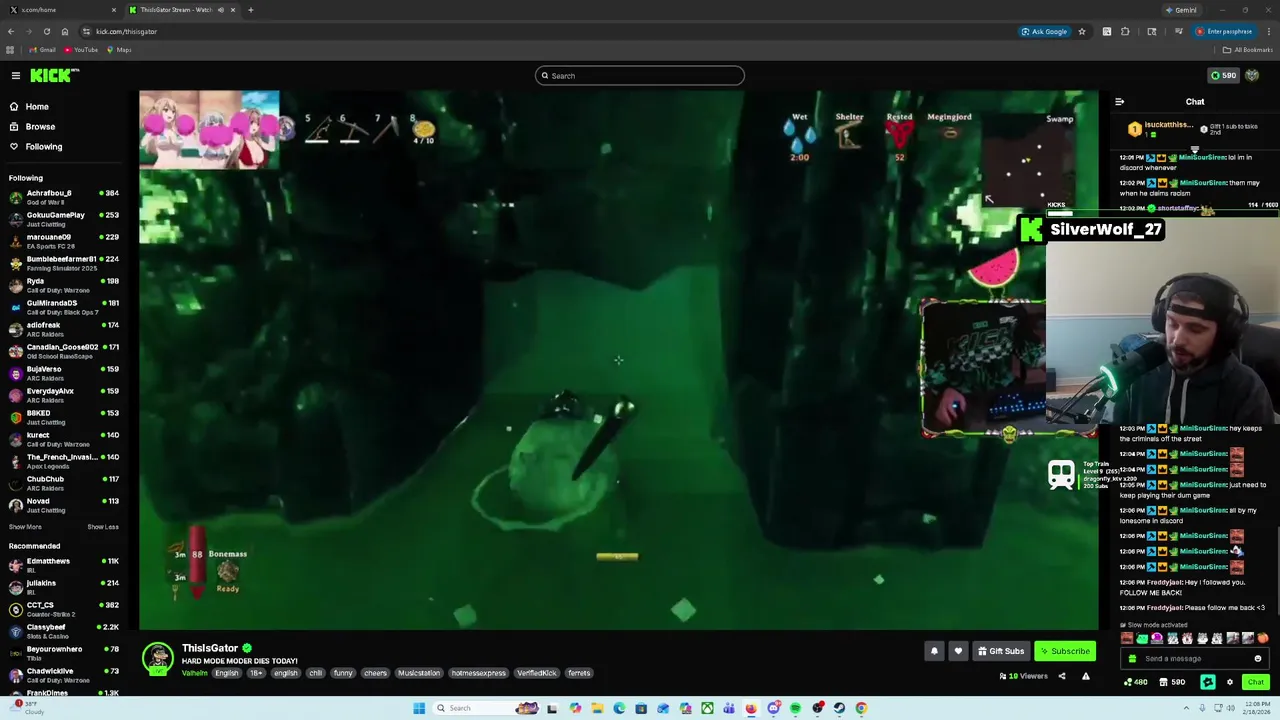Open the share stream icon
This screenshot has width=1280, height=720.
1062,676
